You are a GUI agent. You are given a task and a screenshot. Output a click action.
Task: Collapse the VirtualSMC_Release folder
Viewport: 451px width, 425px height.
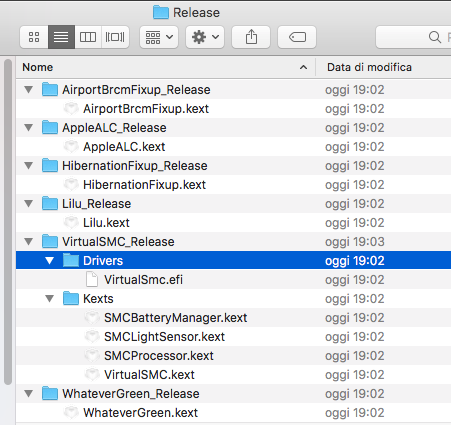tap(29, 242)
